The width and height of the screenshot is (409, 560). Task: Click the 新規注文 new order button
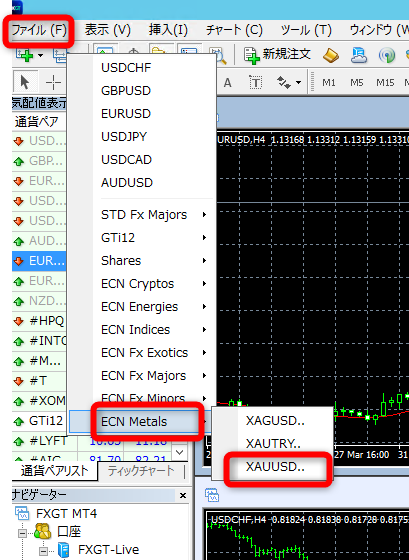277,55
